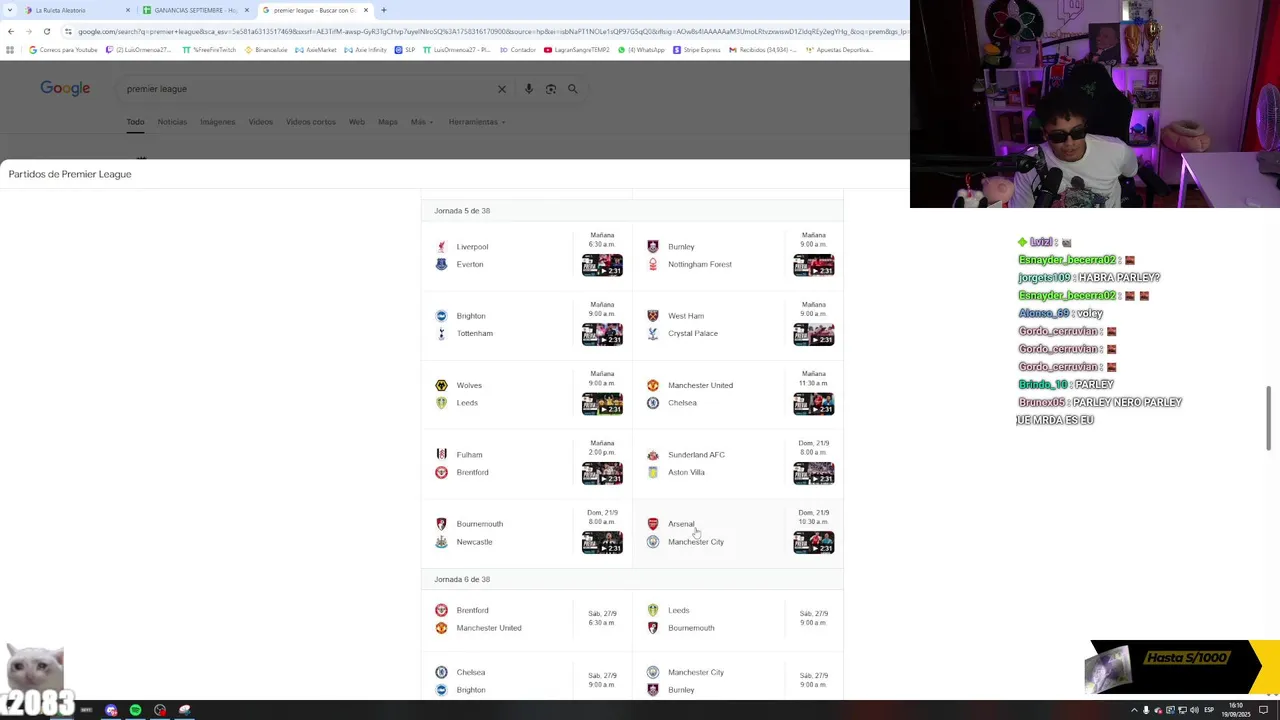Click the Tottenham team name
This screenshot has height=720, width=1280.
click(474, 334)
